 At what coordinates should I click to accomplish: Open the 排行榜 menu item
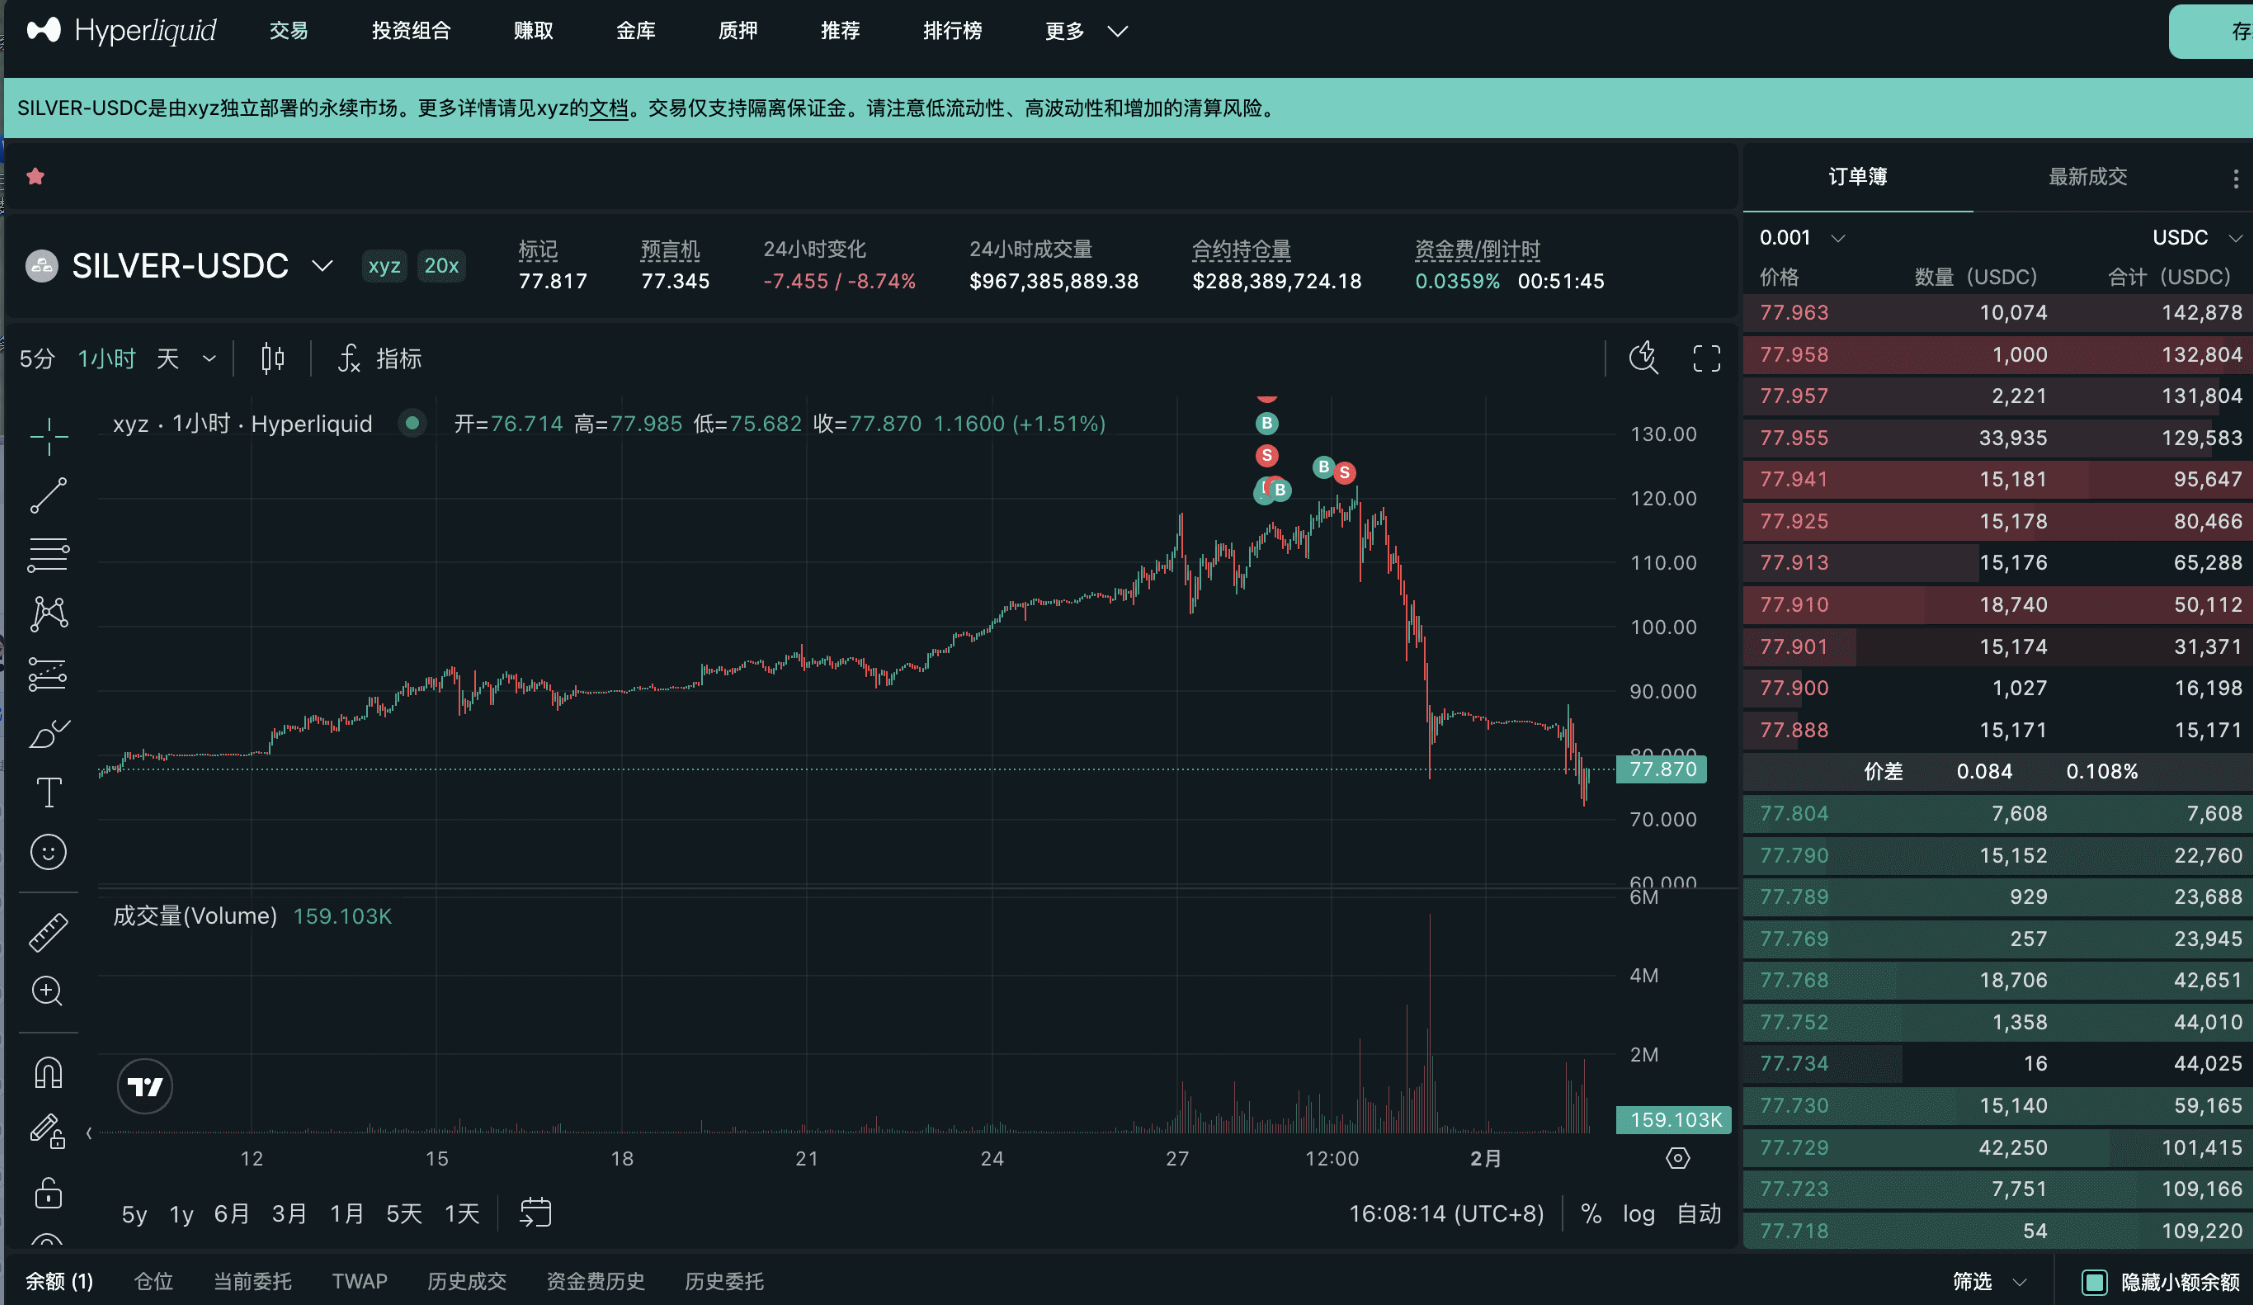point(952,31)
